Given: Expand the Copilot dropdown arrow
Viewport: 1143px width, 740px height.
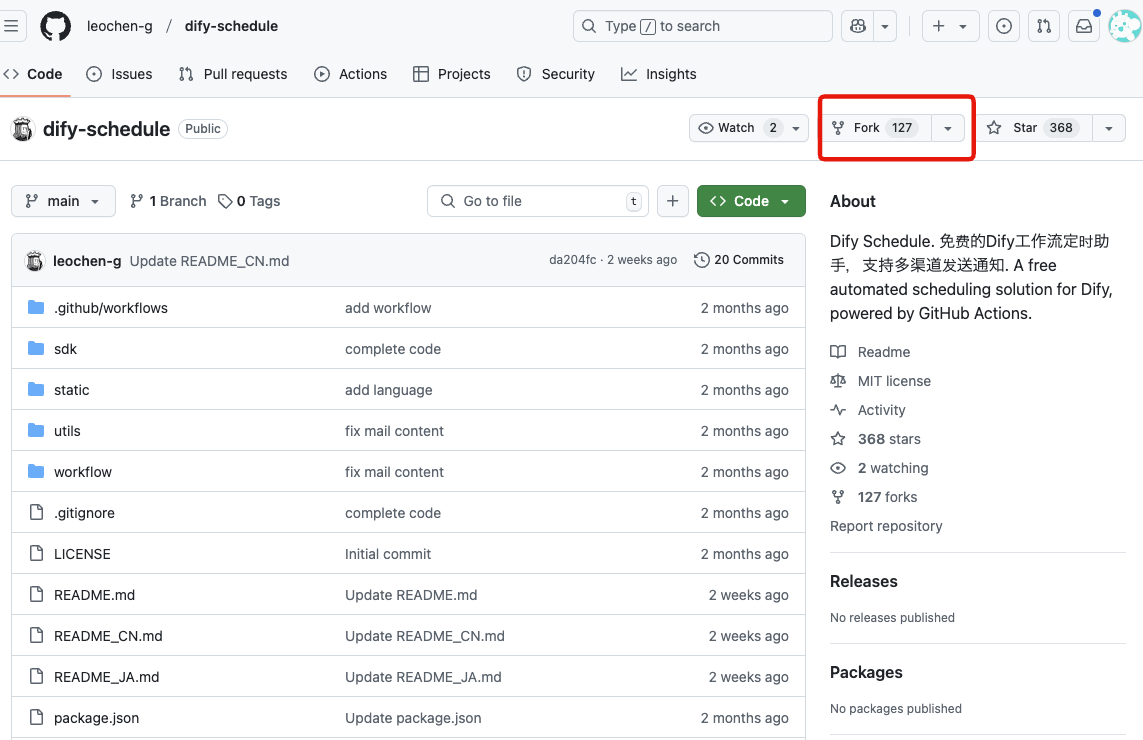Looking at the screenshot, I should [885, 26].
